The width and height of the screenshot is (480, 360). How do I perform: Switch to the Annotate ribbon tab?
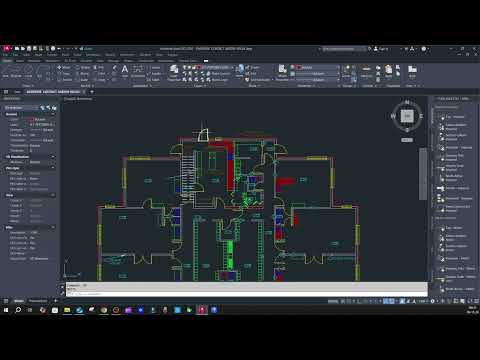click(x=34, y=61)
